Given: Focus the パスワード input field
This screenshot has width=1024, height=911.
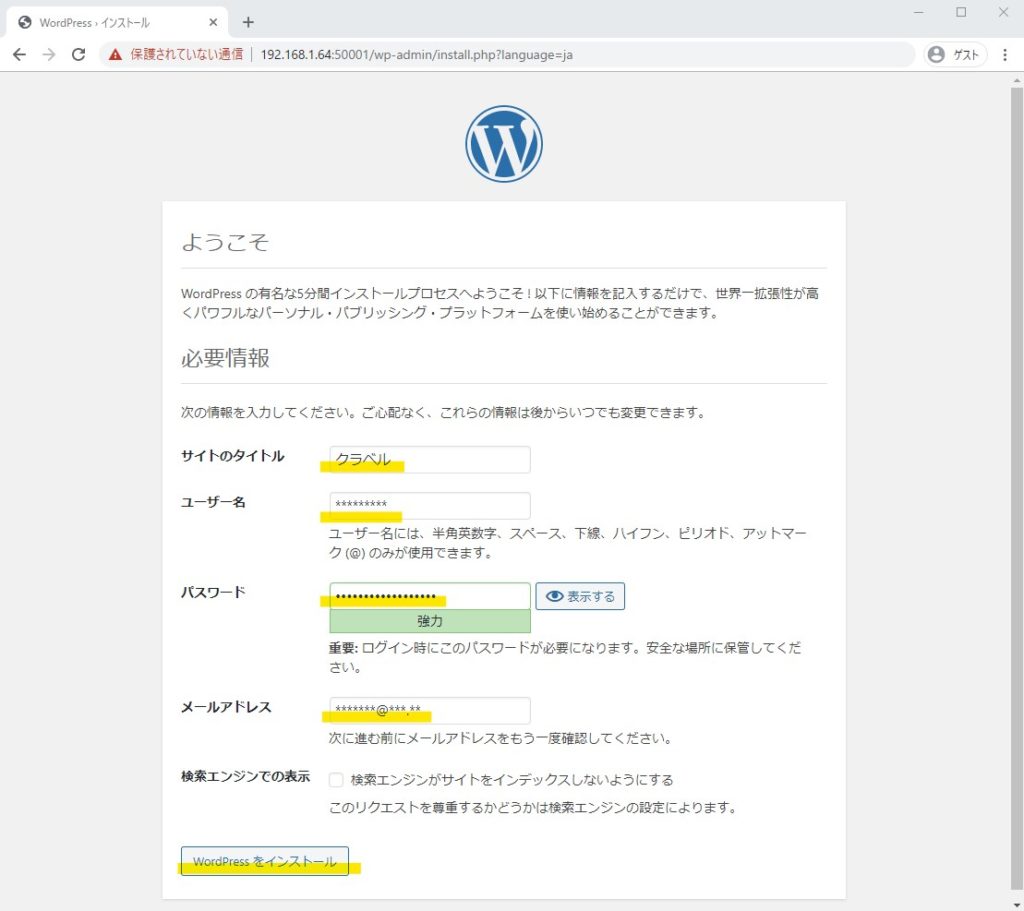Looking at the screenshot, I should point(430,596).
